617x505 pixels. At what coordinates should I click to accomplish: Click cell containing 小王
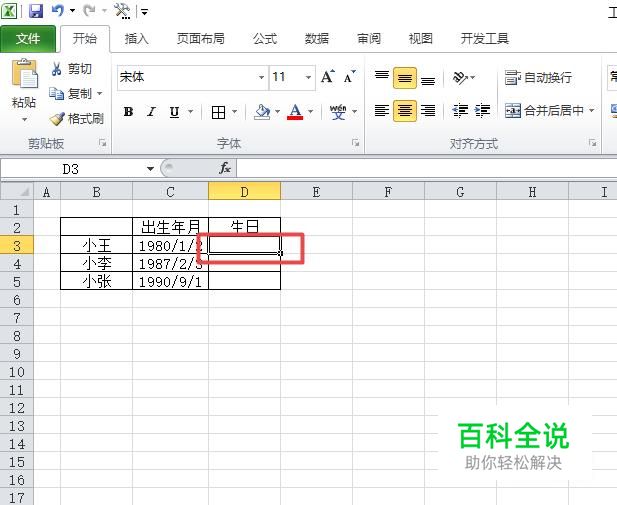(96, 246)
